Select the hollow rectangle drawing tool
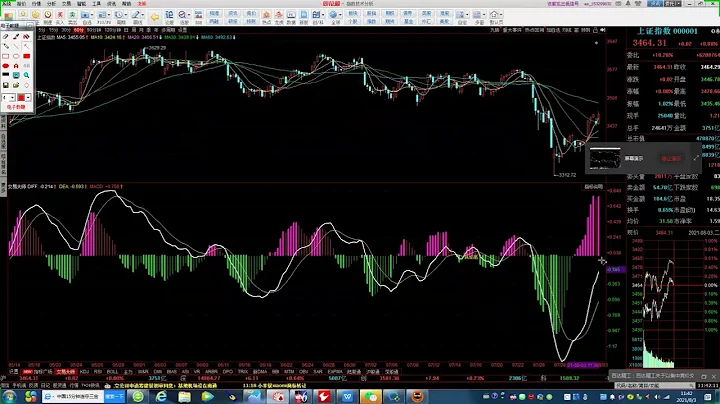 coord(6,56)
